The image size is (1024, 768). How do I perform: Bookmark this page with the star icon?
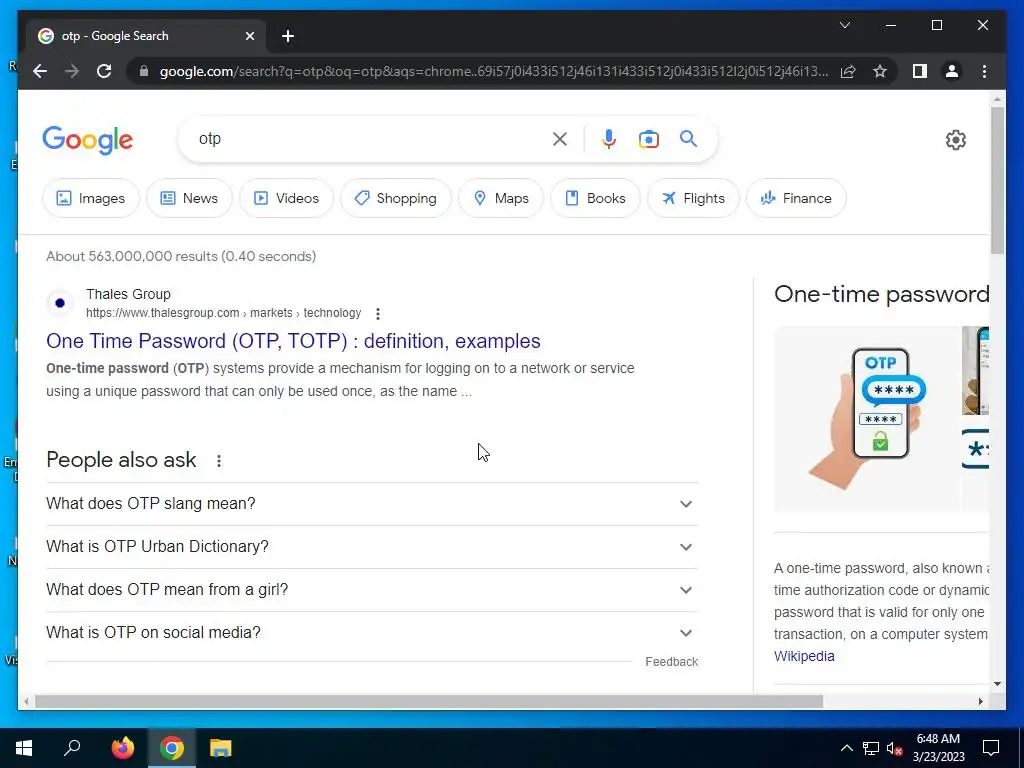coord(880,71)
